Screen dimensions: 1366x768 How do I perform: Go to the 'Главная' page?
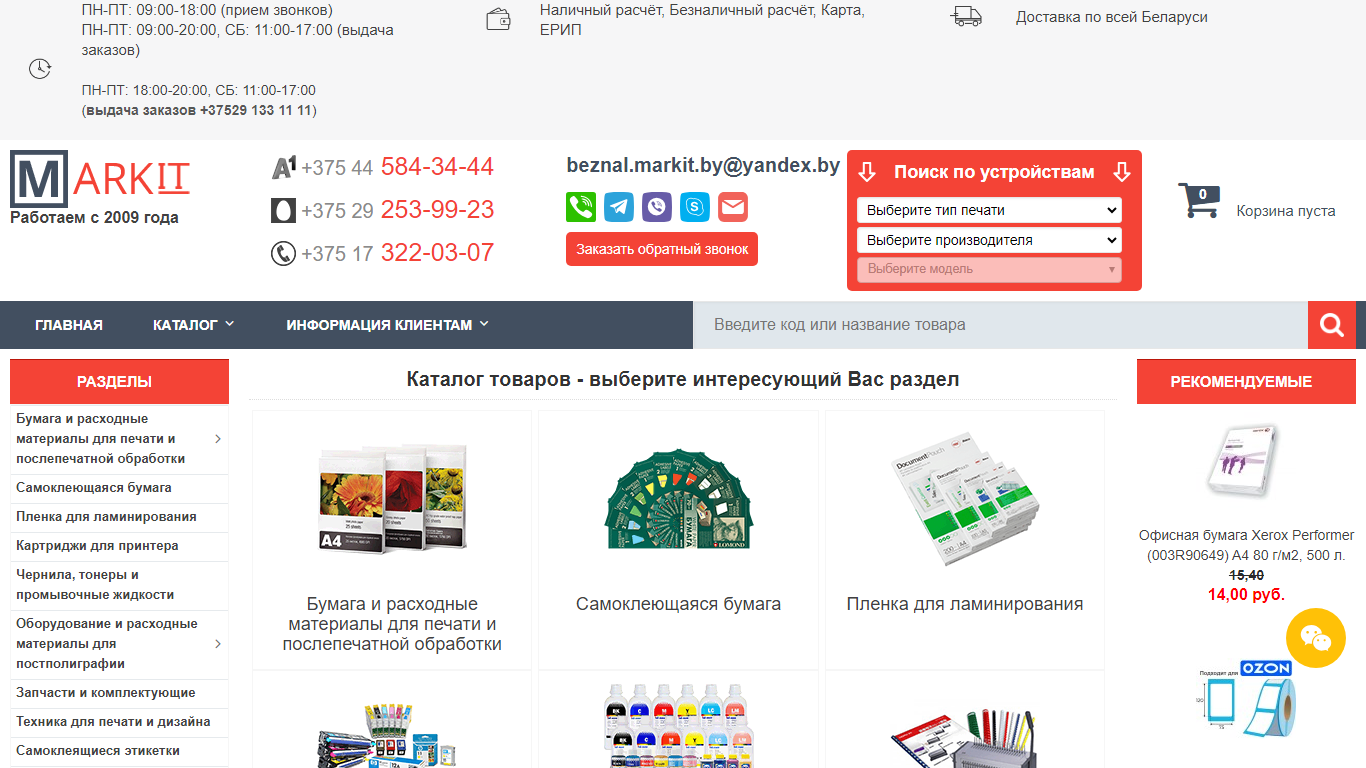pos(69,325)
